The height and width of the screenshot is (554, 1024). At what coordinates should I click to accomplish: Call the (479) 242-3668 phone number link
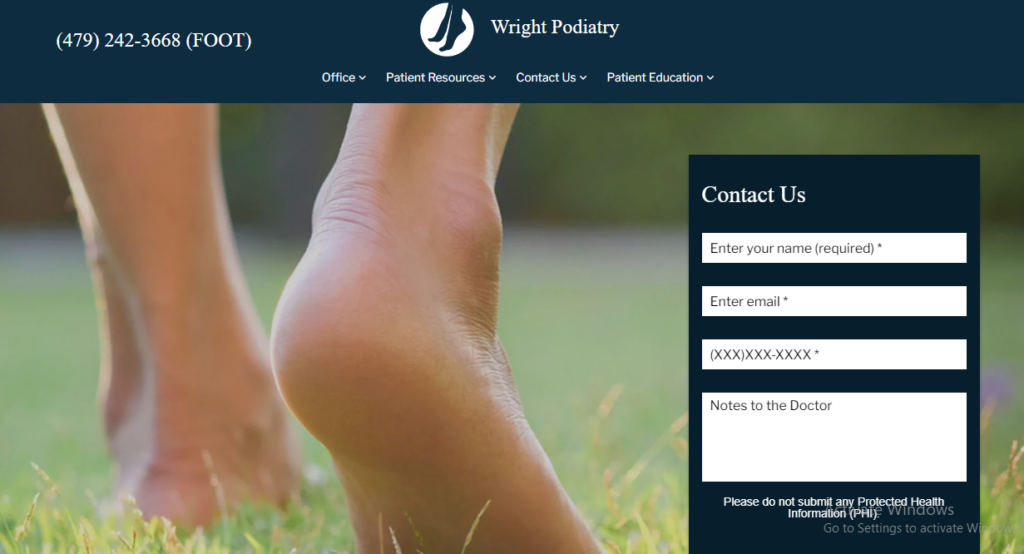pos(153,41)
